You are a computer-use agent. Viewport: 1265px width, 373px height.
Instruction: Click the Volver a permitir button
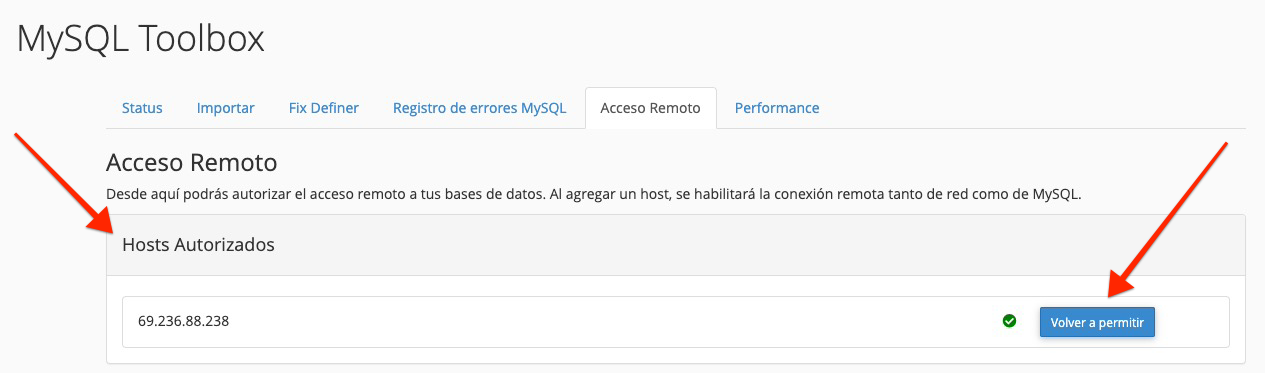pos(1098,322)
